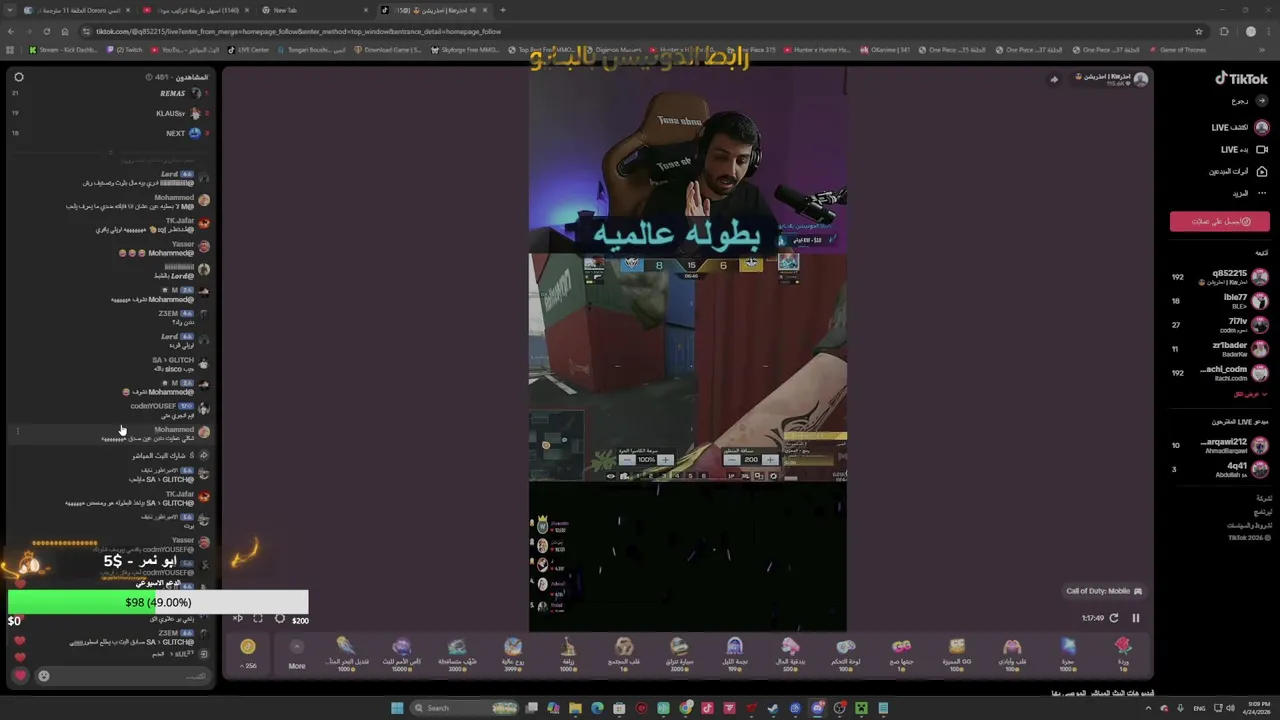
Task: Click the green $98 goal progress bar
Action: 158,602
